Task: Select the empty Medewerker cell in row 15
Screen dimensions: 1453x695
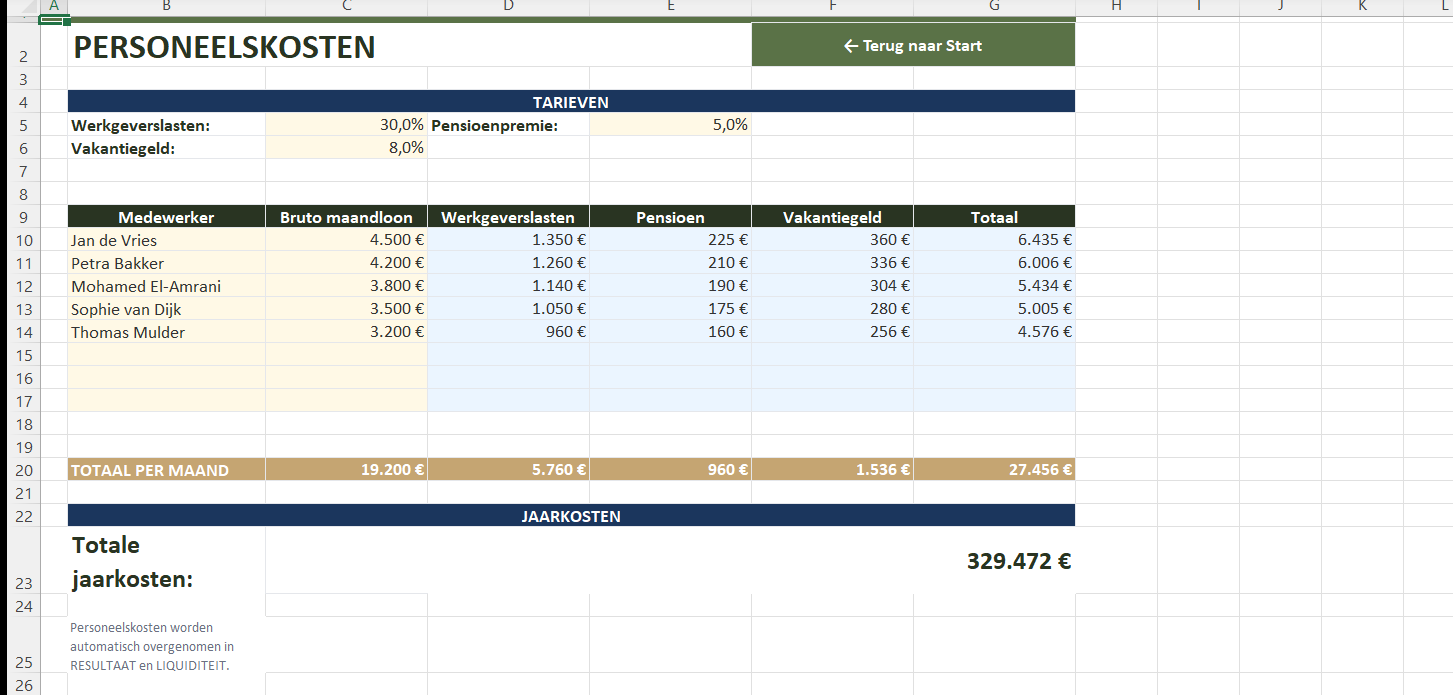Action: tap(166, 355)
